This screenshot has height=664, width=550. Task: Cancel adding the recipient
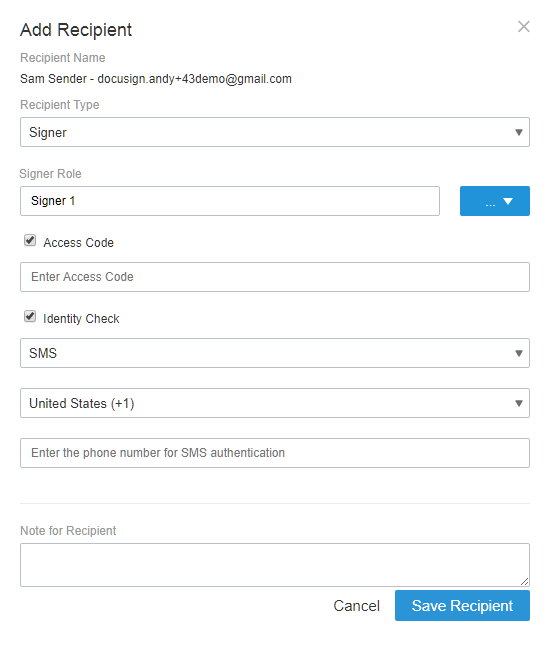tap(357, 606)
